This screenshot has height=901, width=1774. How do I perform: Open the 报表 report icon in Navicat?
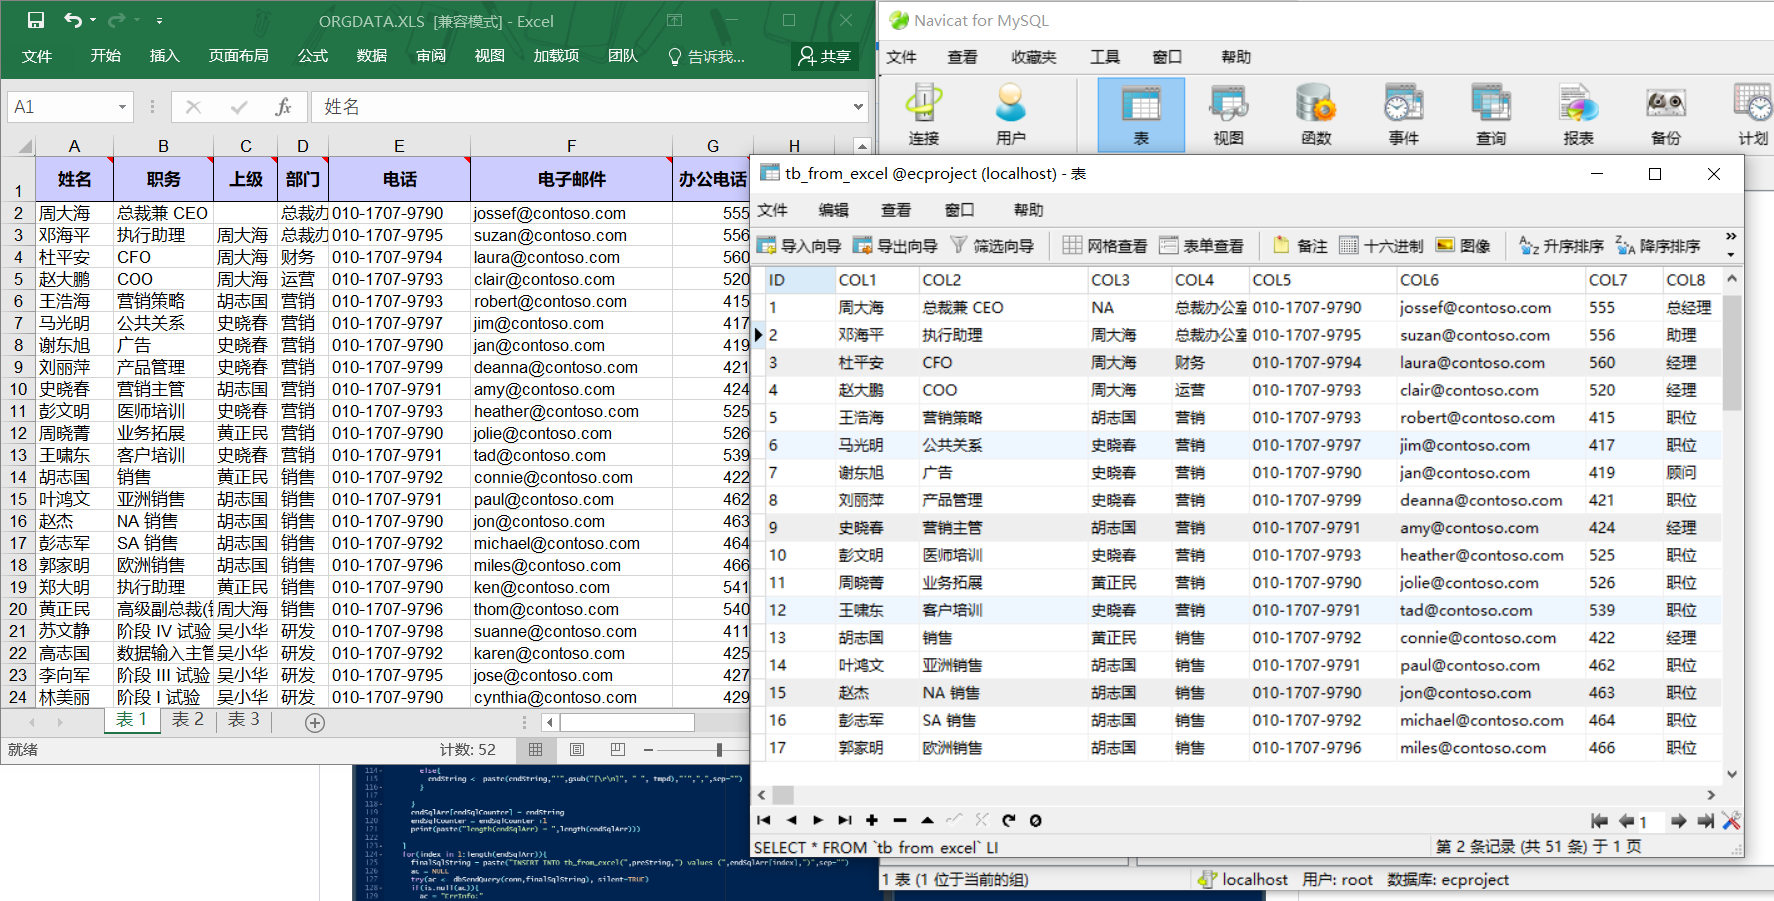click(x=1578, y=114)
